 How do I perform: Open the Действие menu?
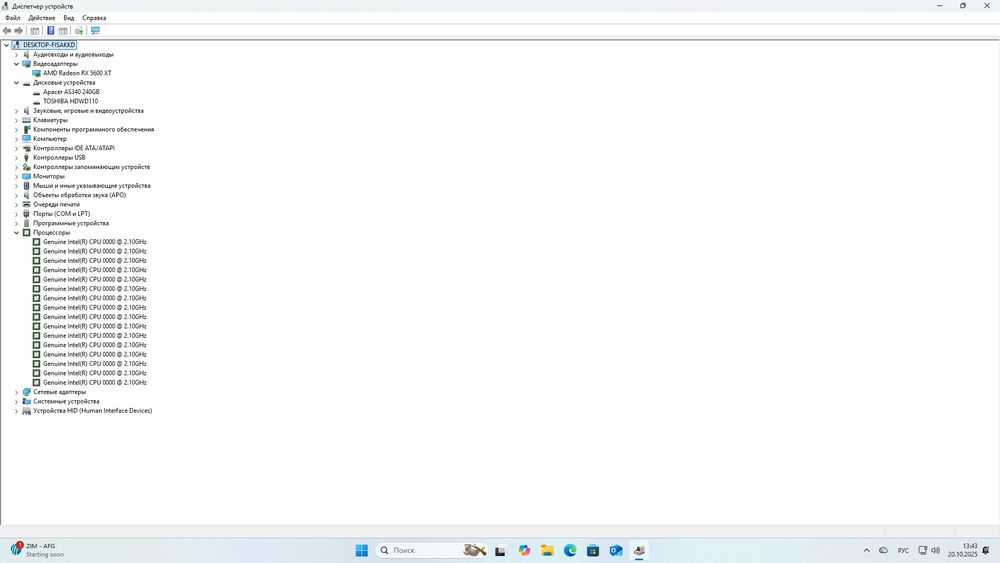pos(41,18)
